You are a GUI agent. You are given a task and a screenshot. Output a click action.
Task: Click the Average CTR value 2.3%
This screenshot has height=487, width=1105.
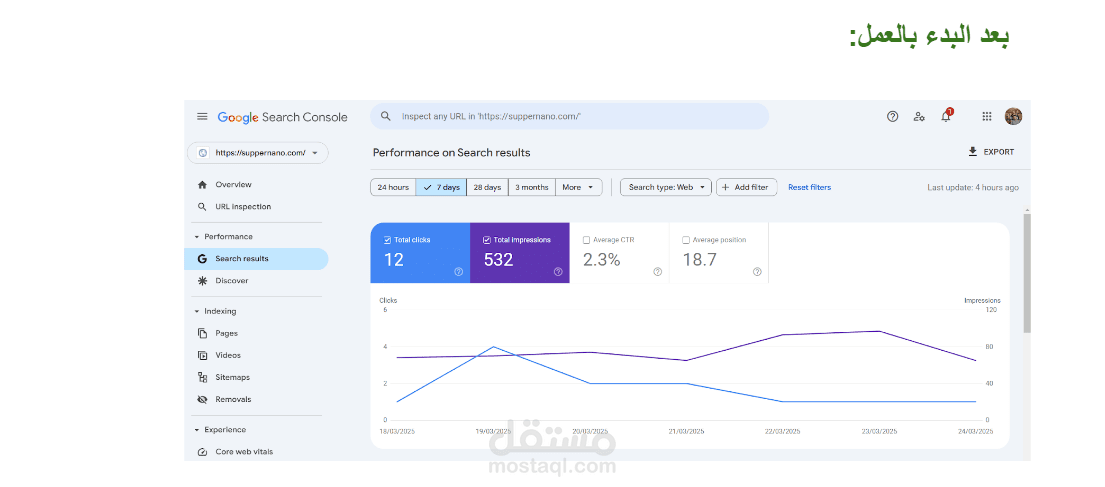pos(602,259)
